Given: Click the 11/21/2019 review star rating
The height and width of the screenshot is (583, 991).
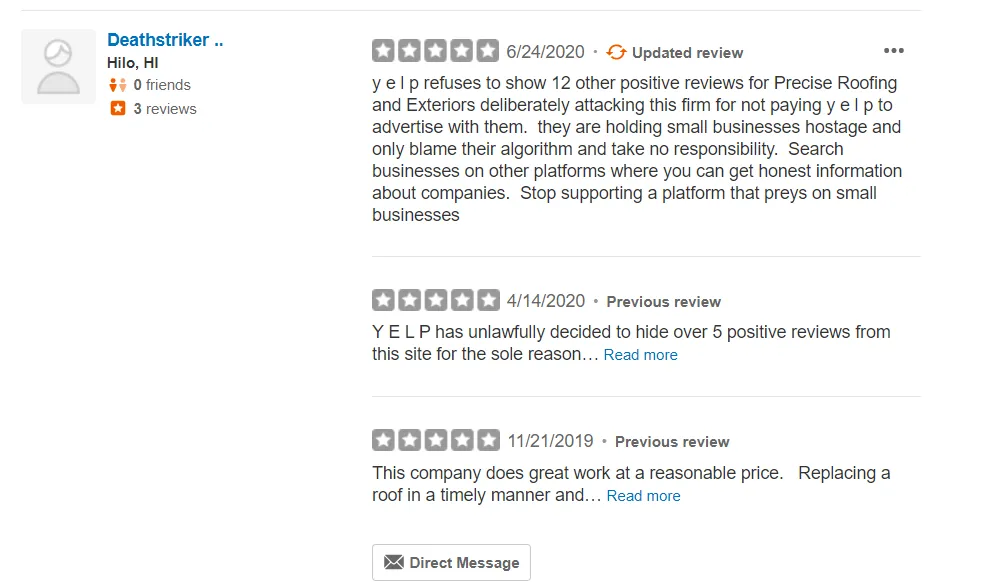Looking at the screenshot, I should point(435,440).
